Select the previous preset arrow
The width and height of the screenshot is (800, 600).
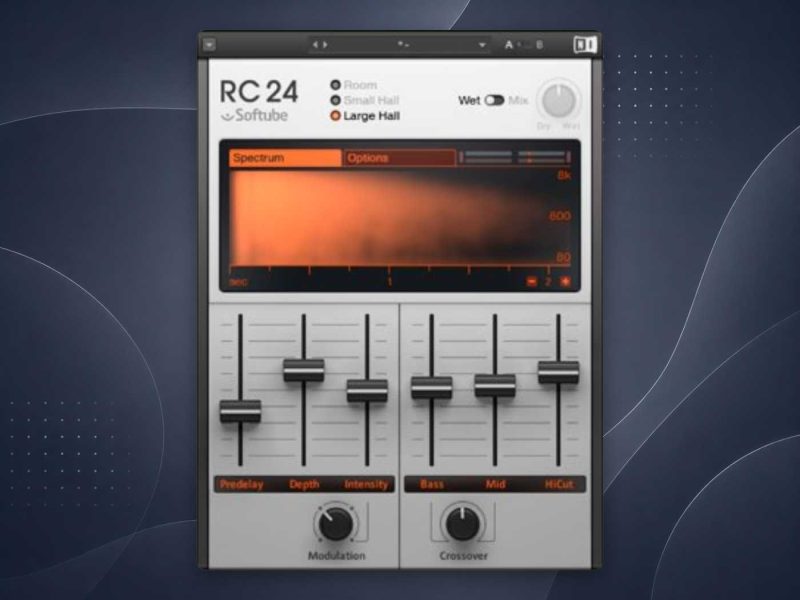[x=315, y=45]
